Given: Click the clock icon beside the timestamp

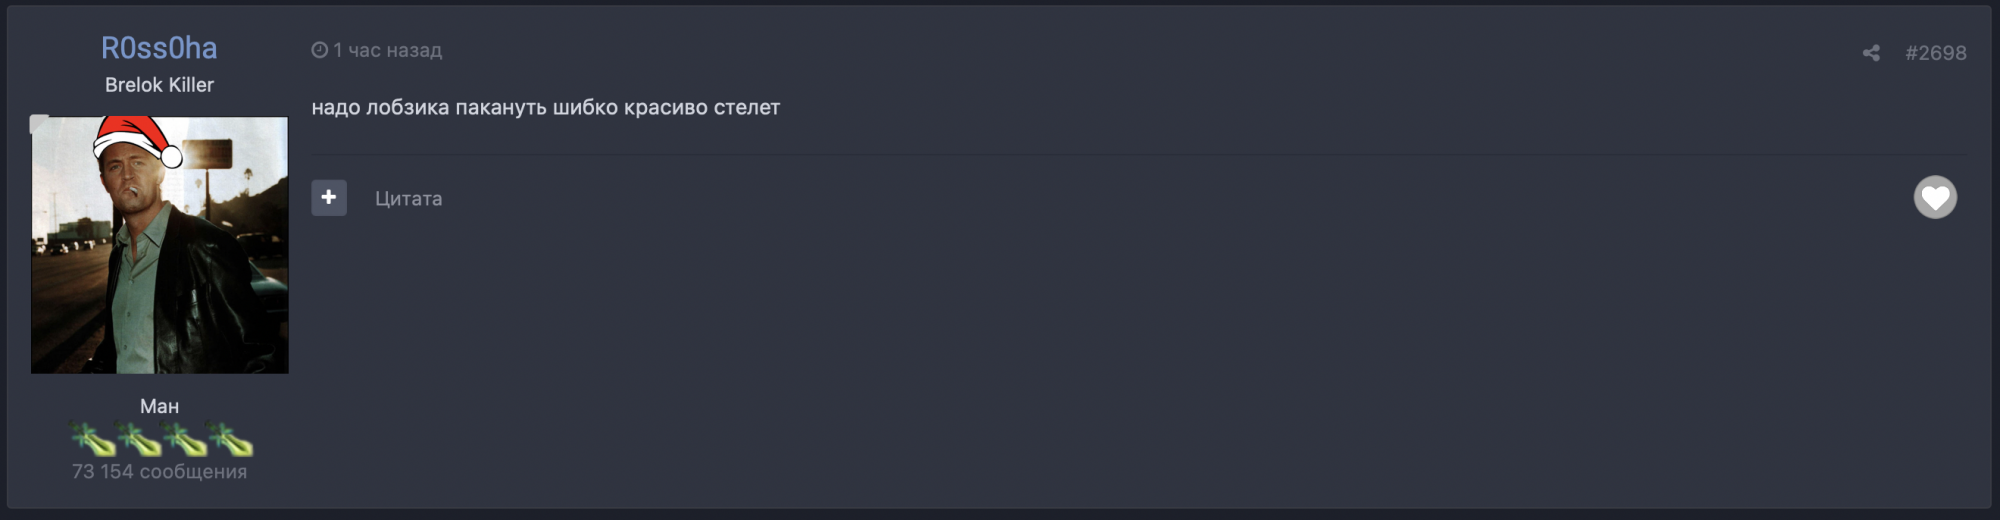Looking at the screenshot, I should click(319, 50).
